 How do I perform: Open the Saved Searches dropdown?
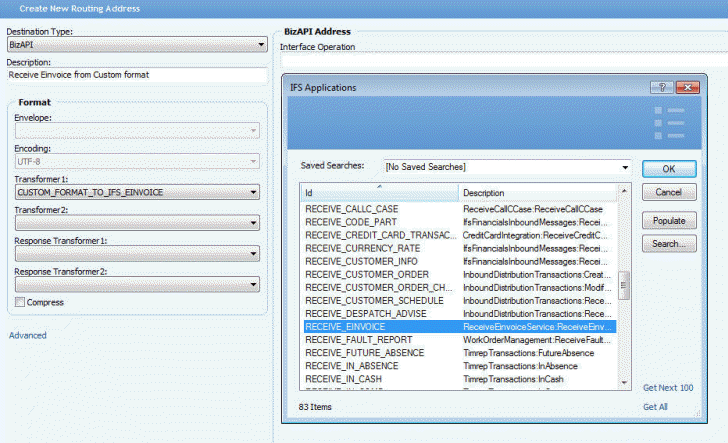pyautogui.click(x=507, y=167)
